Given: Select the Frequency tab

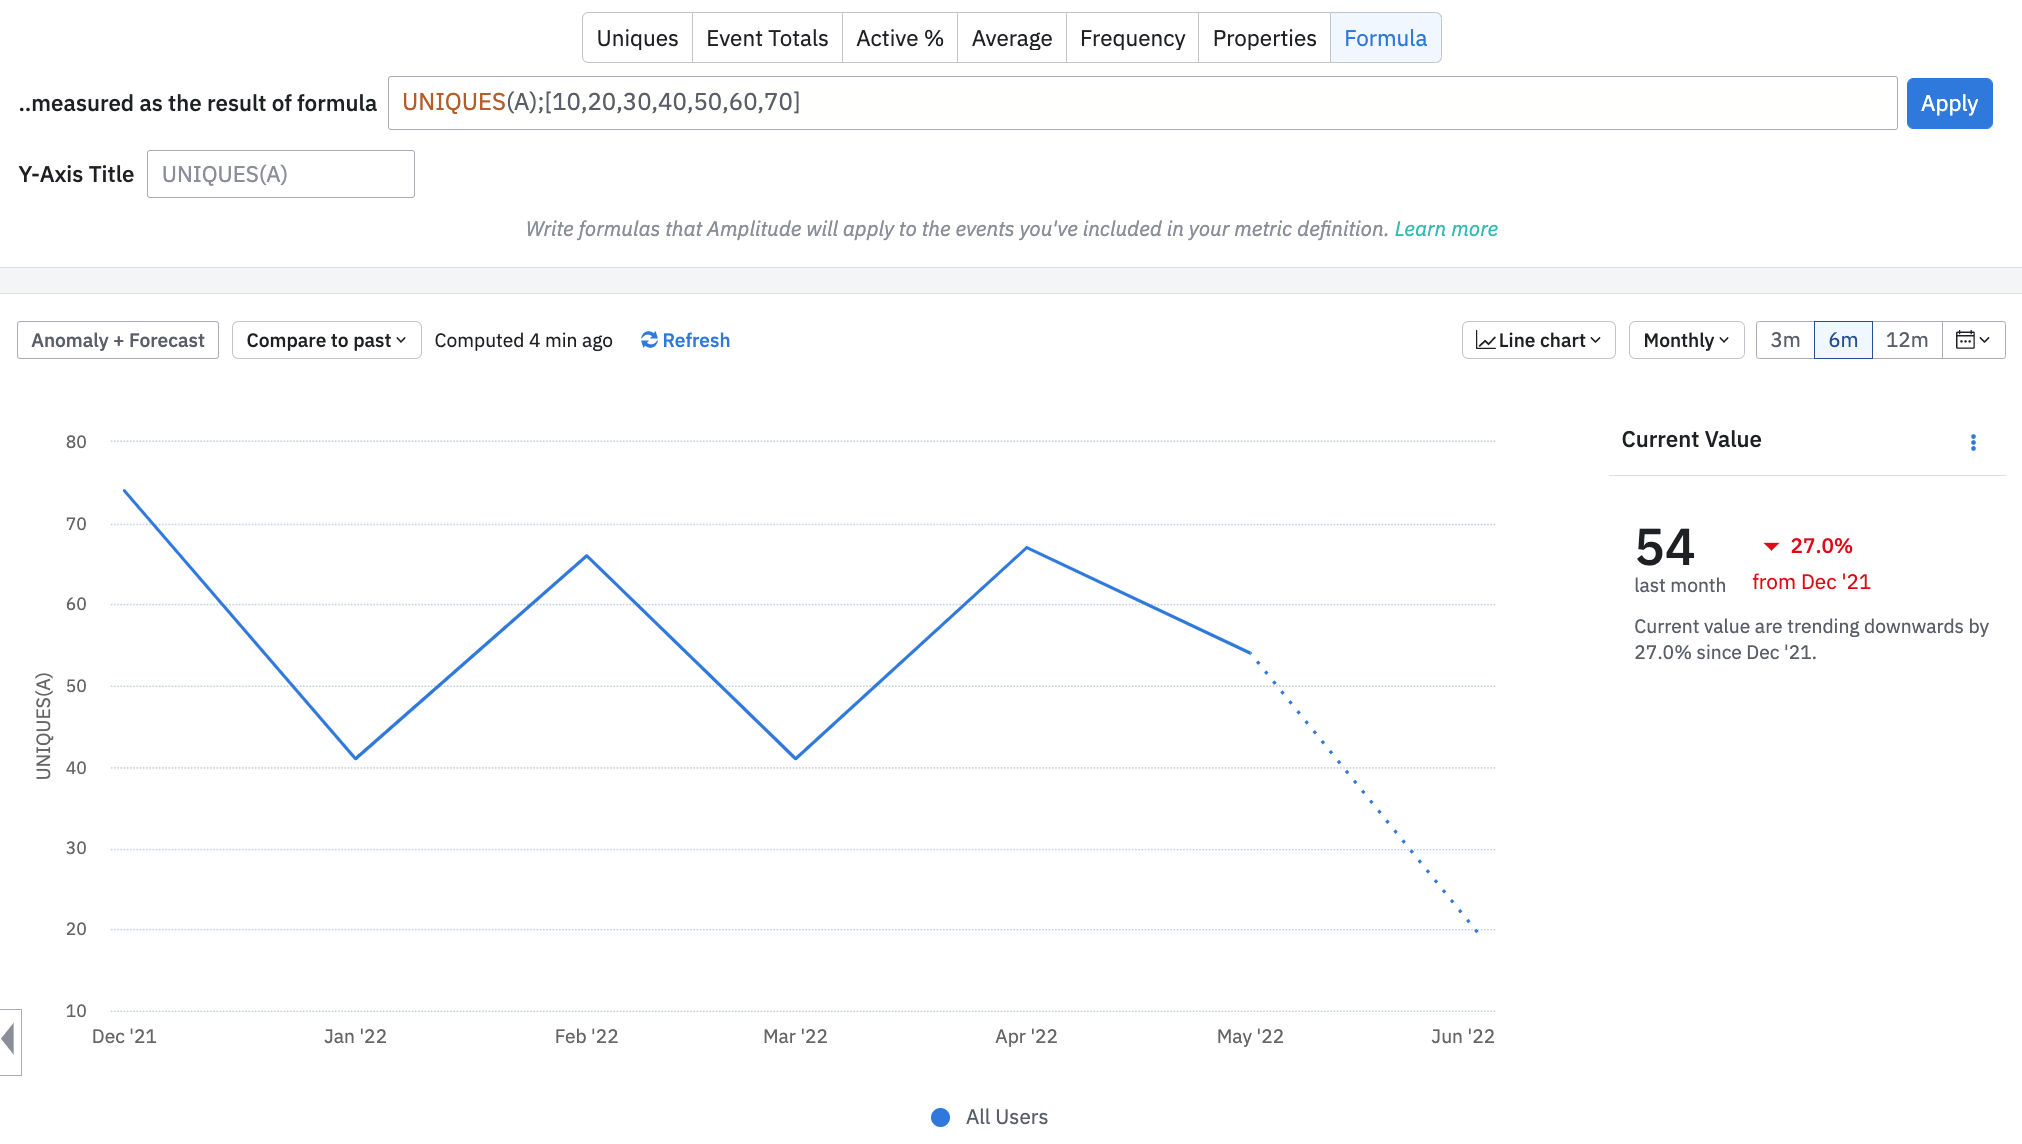Looking at the screenshot, I should tap(1132, 38).
